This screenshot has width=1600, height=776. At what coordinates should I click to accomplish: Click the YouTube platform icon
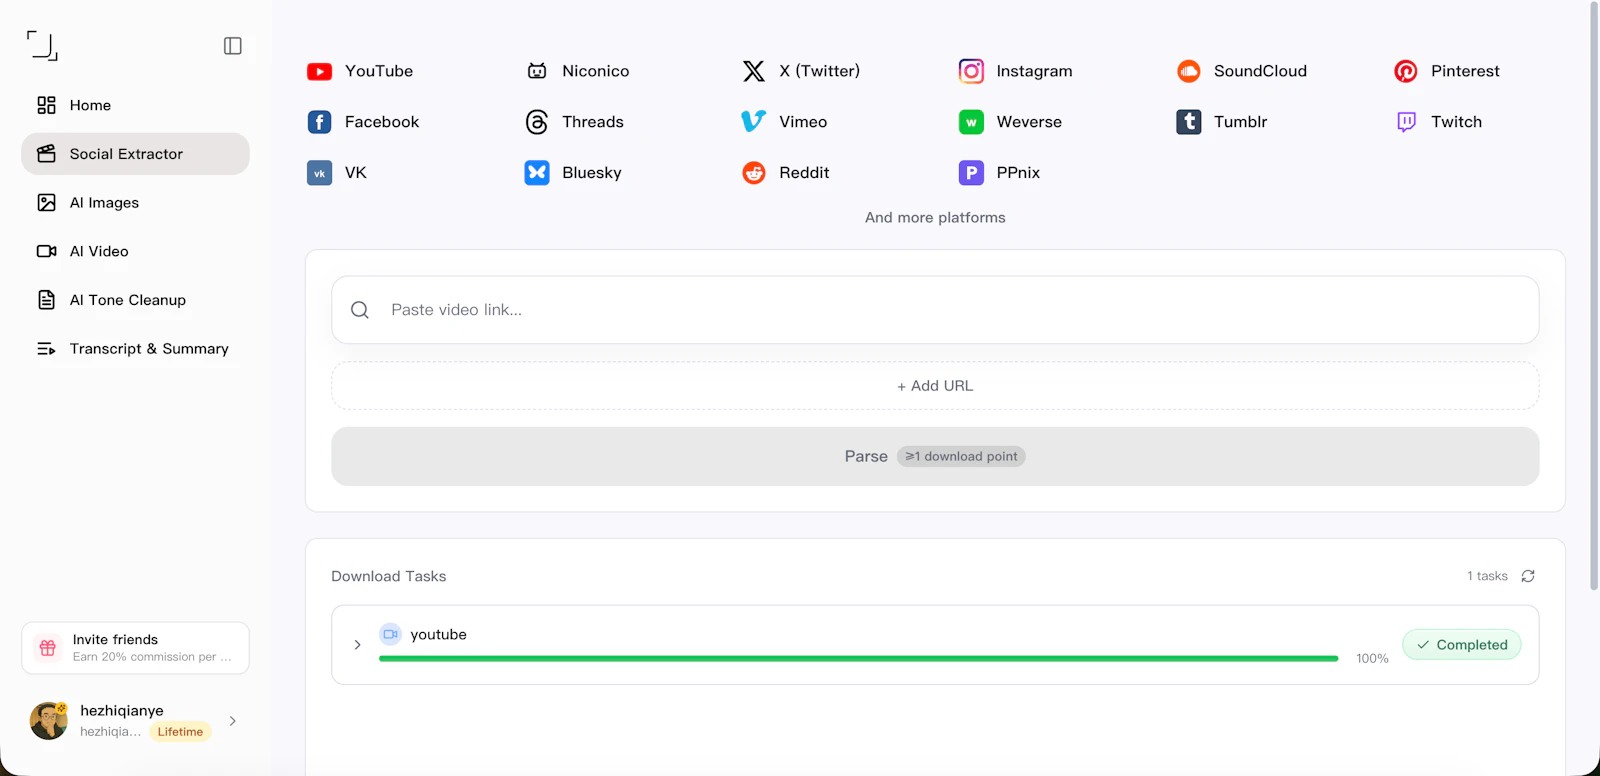point(320,71)
